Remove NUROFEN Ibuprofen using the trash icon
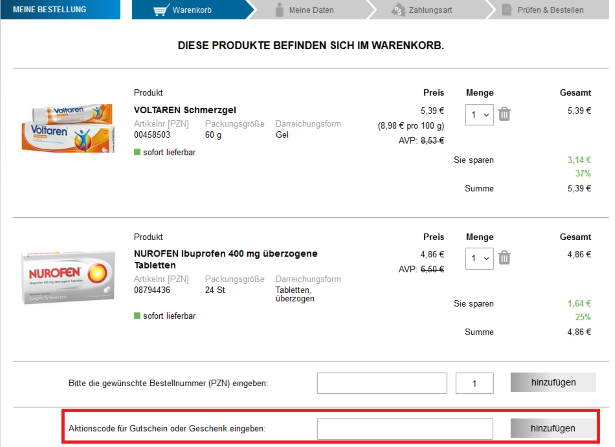 coord(504,258)
